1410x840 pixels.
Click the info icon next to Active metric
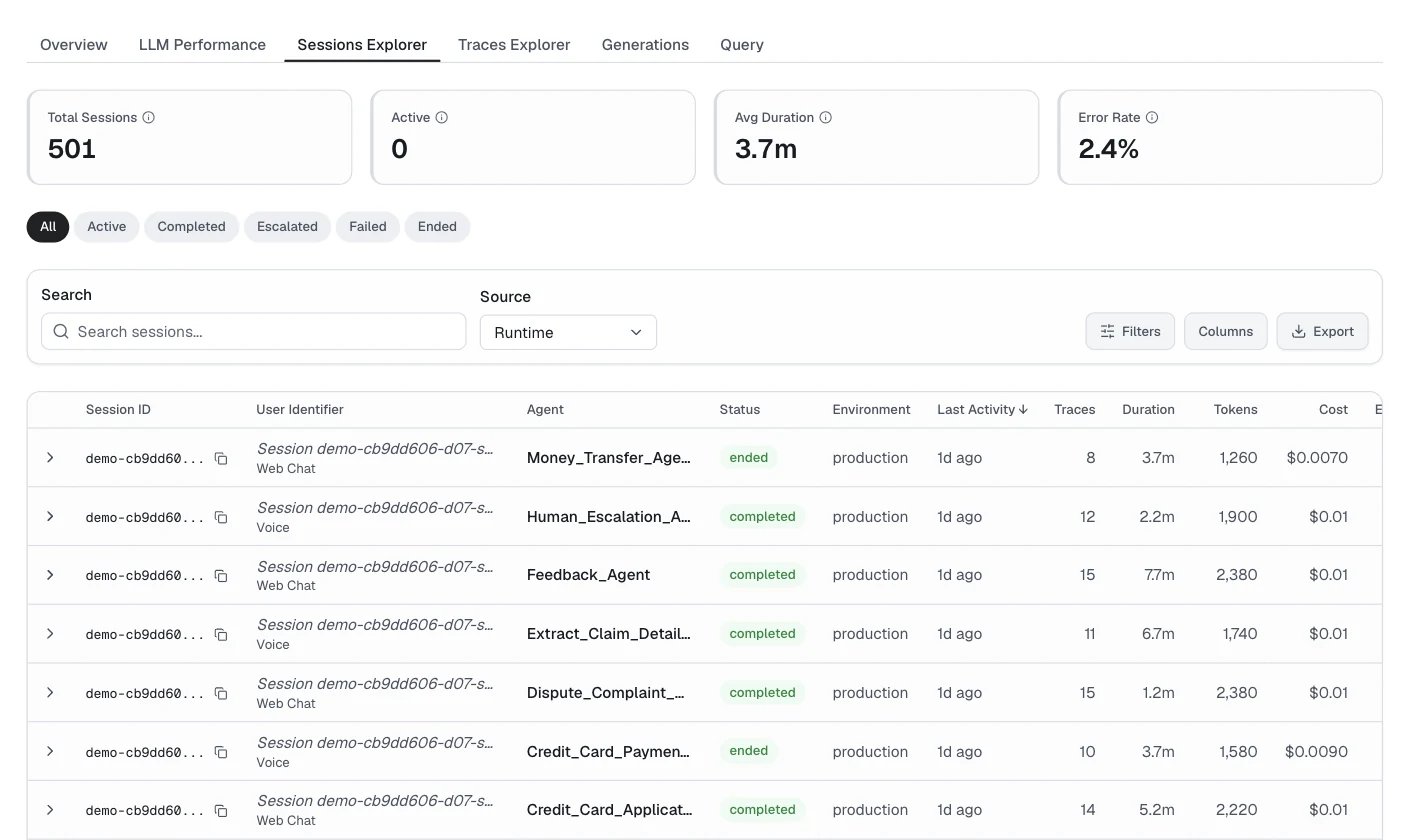[x=442, y=117]
